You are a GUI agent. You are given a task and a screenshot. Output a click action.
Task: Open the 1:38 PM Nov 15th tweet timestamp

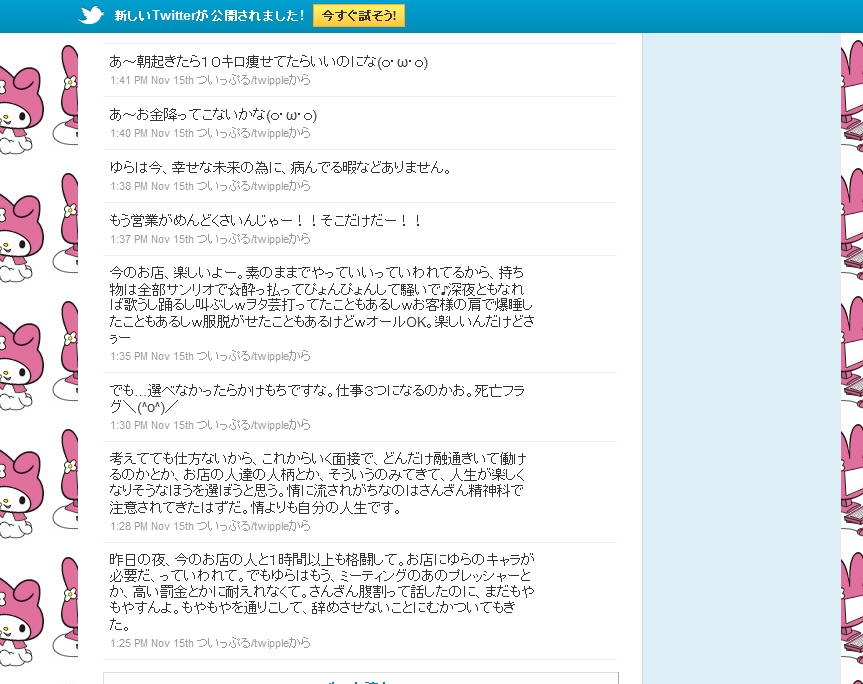(152, 187)
